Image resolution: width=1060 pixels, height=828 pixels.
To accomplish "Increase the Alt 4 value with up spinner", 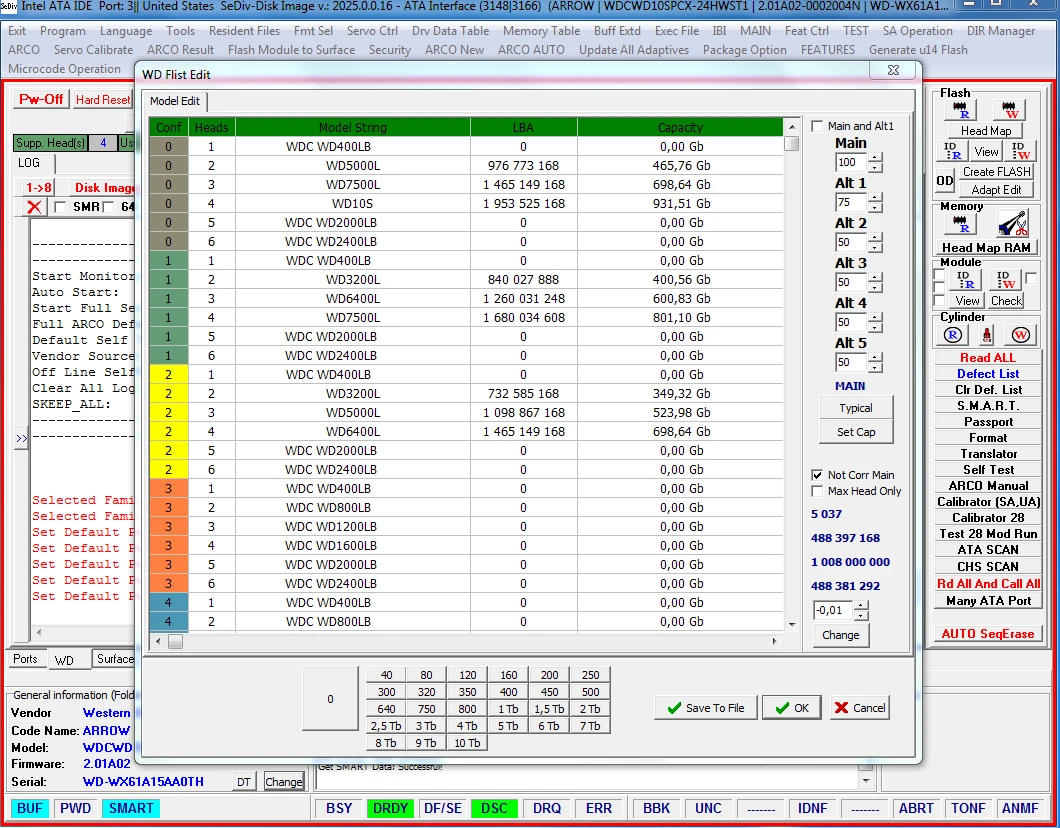I will click(875, 318).
